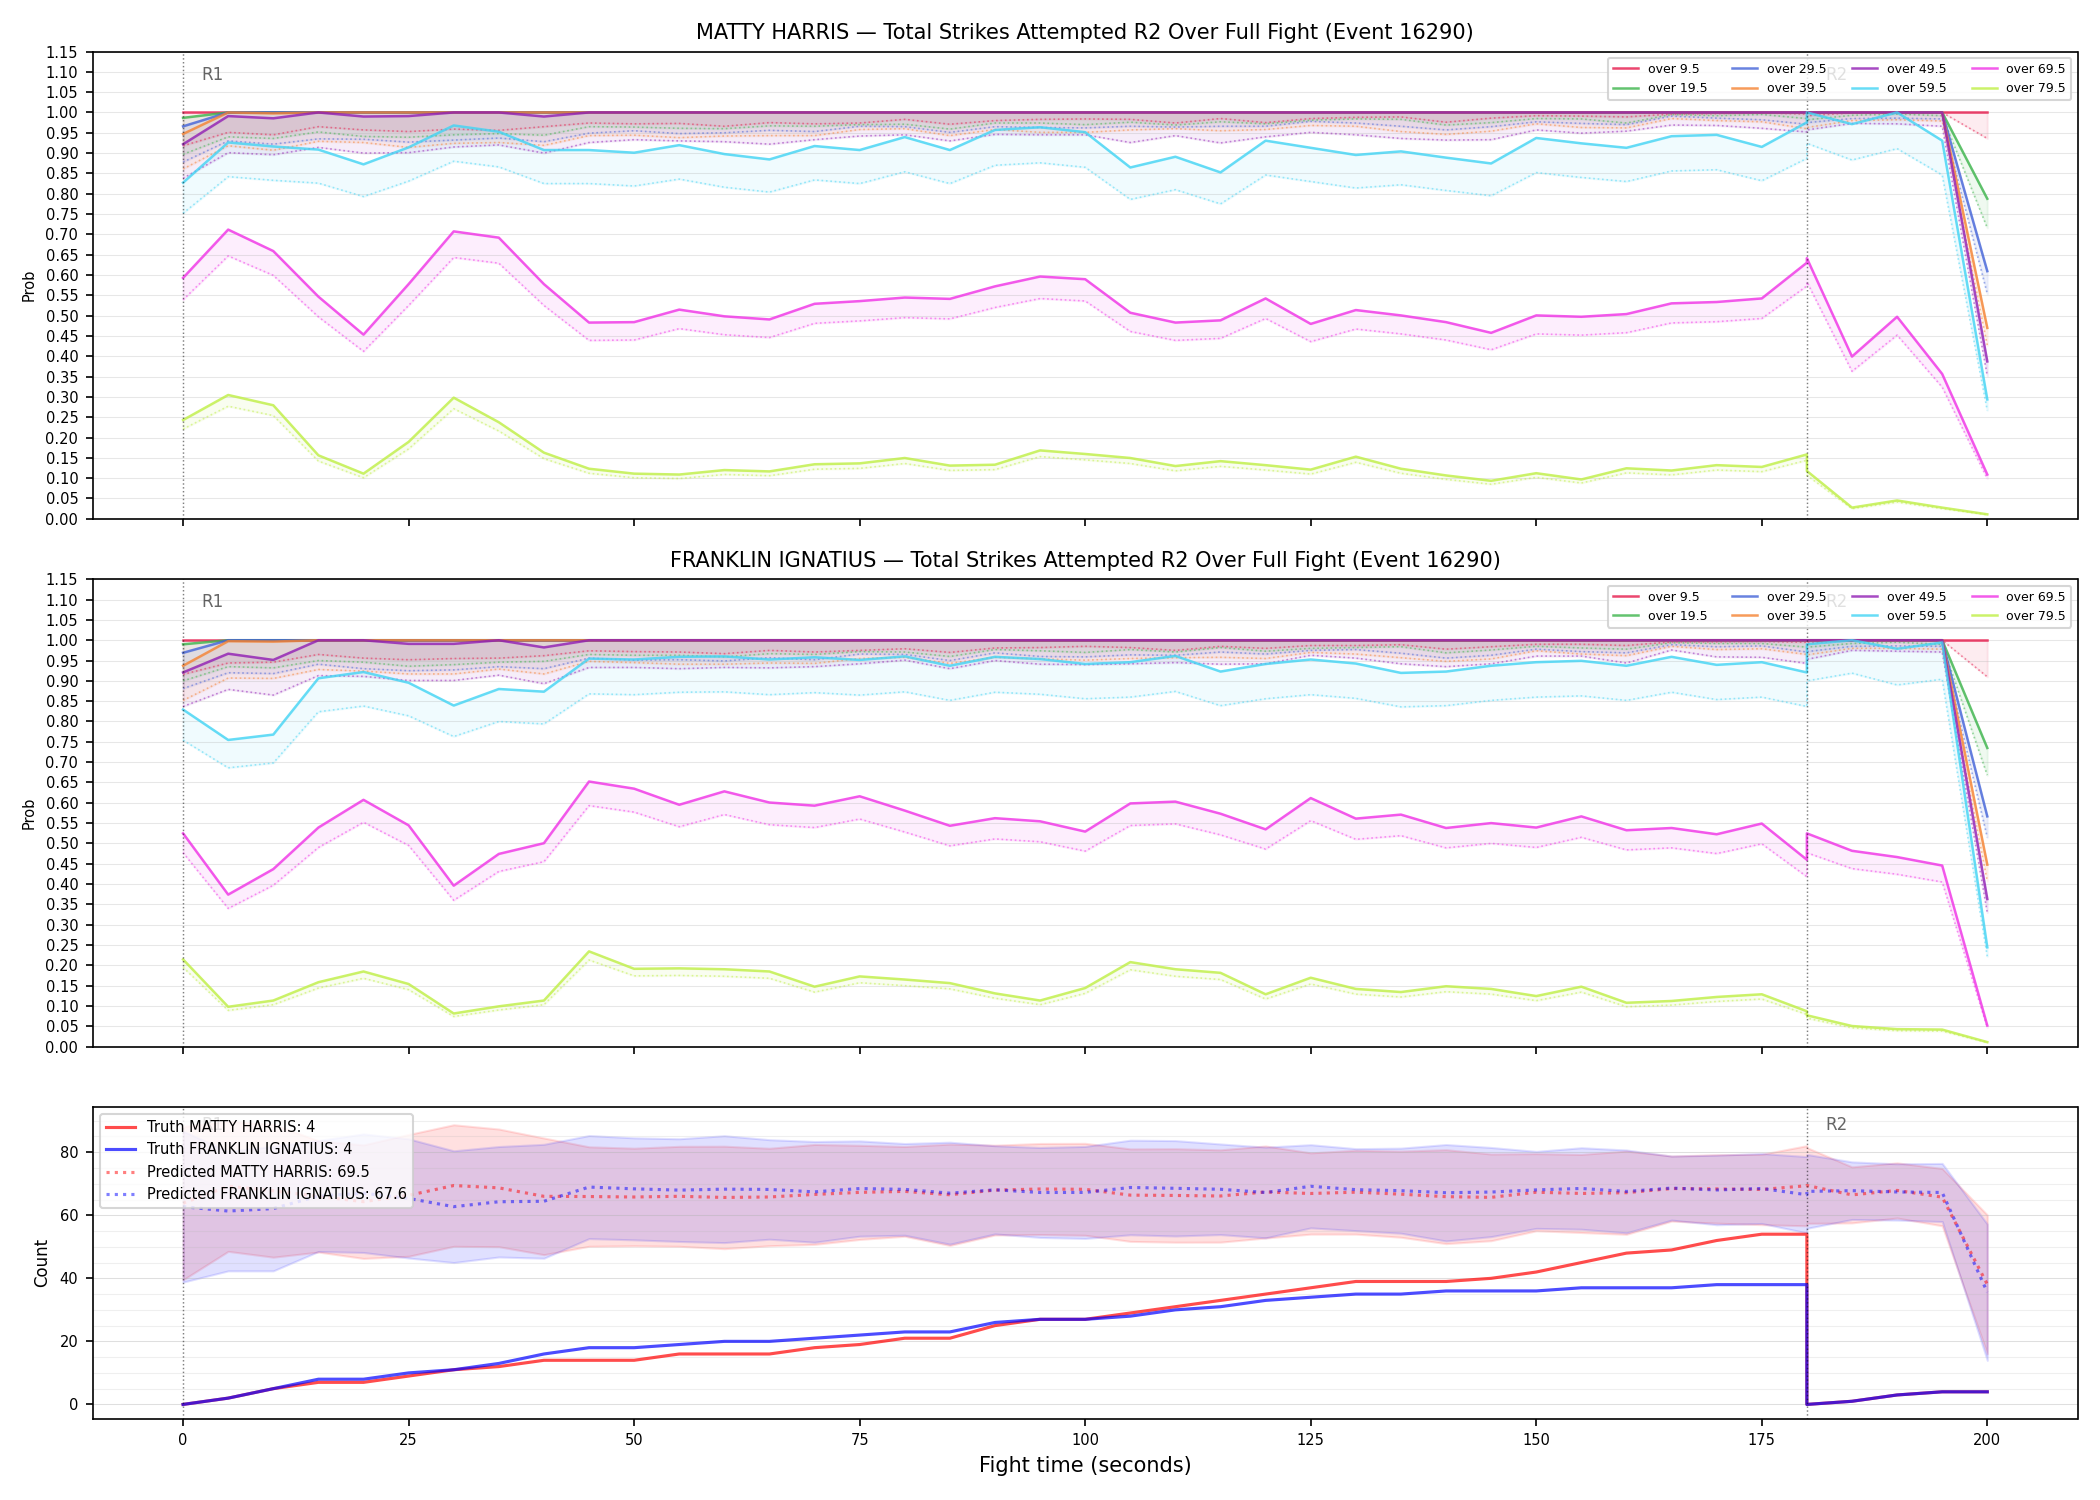The image size is (2100, 1500).
Task: Click the FRANKLIN IGNATIUS chart title
Action: (x=1084, y=560)
